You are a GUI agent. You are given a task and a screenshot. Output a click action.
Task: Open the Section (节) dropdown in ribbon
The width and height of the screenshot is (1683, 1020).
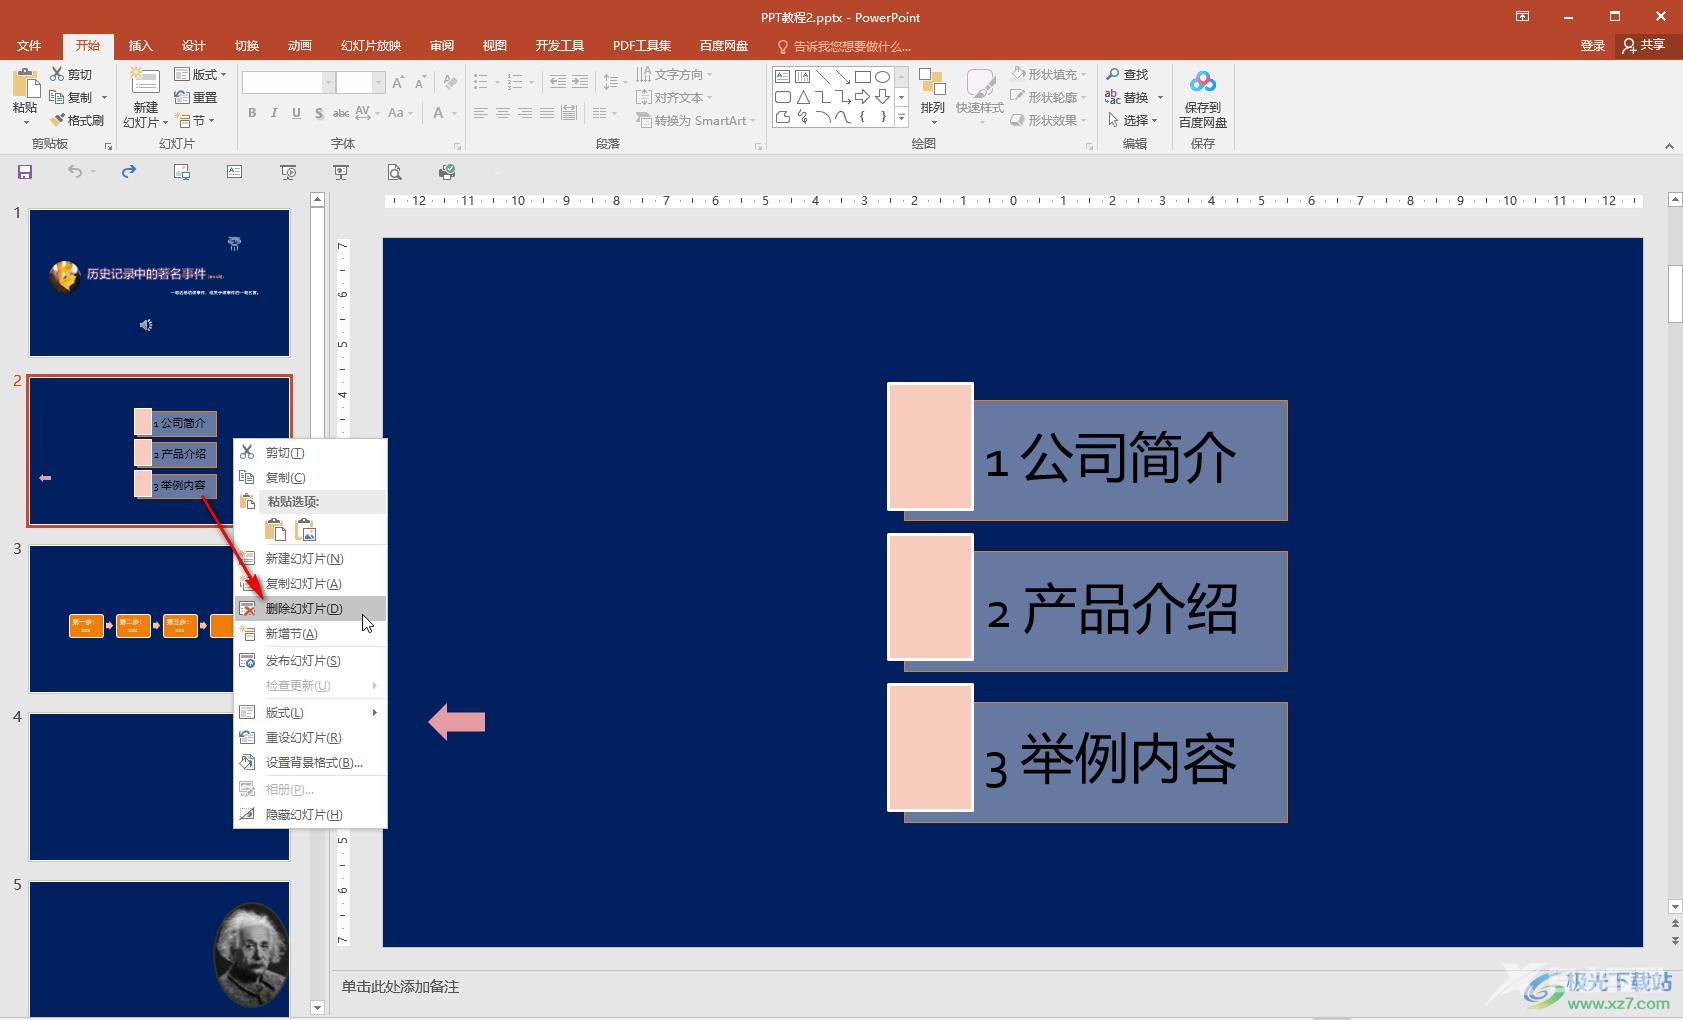pyautogui.click(x=196, y=121)
